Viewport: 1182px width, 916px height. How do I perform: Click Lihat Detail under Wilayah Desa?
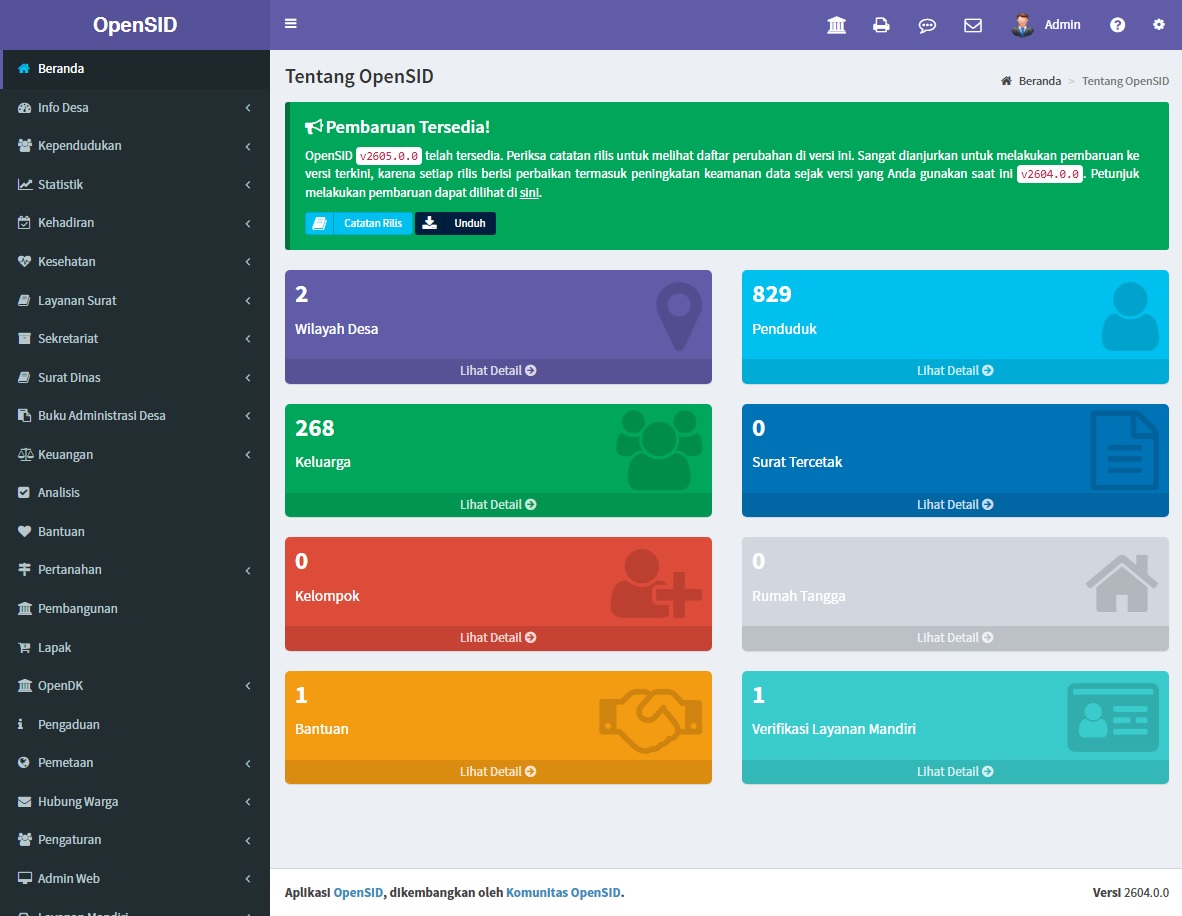click(498, 371)
